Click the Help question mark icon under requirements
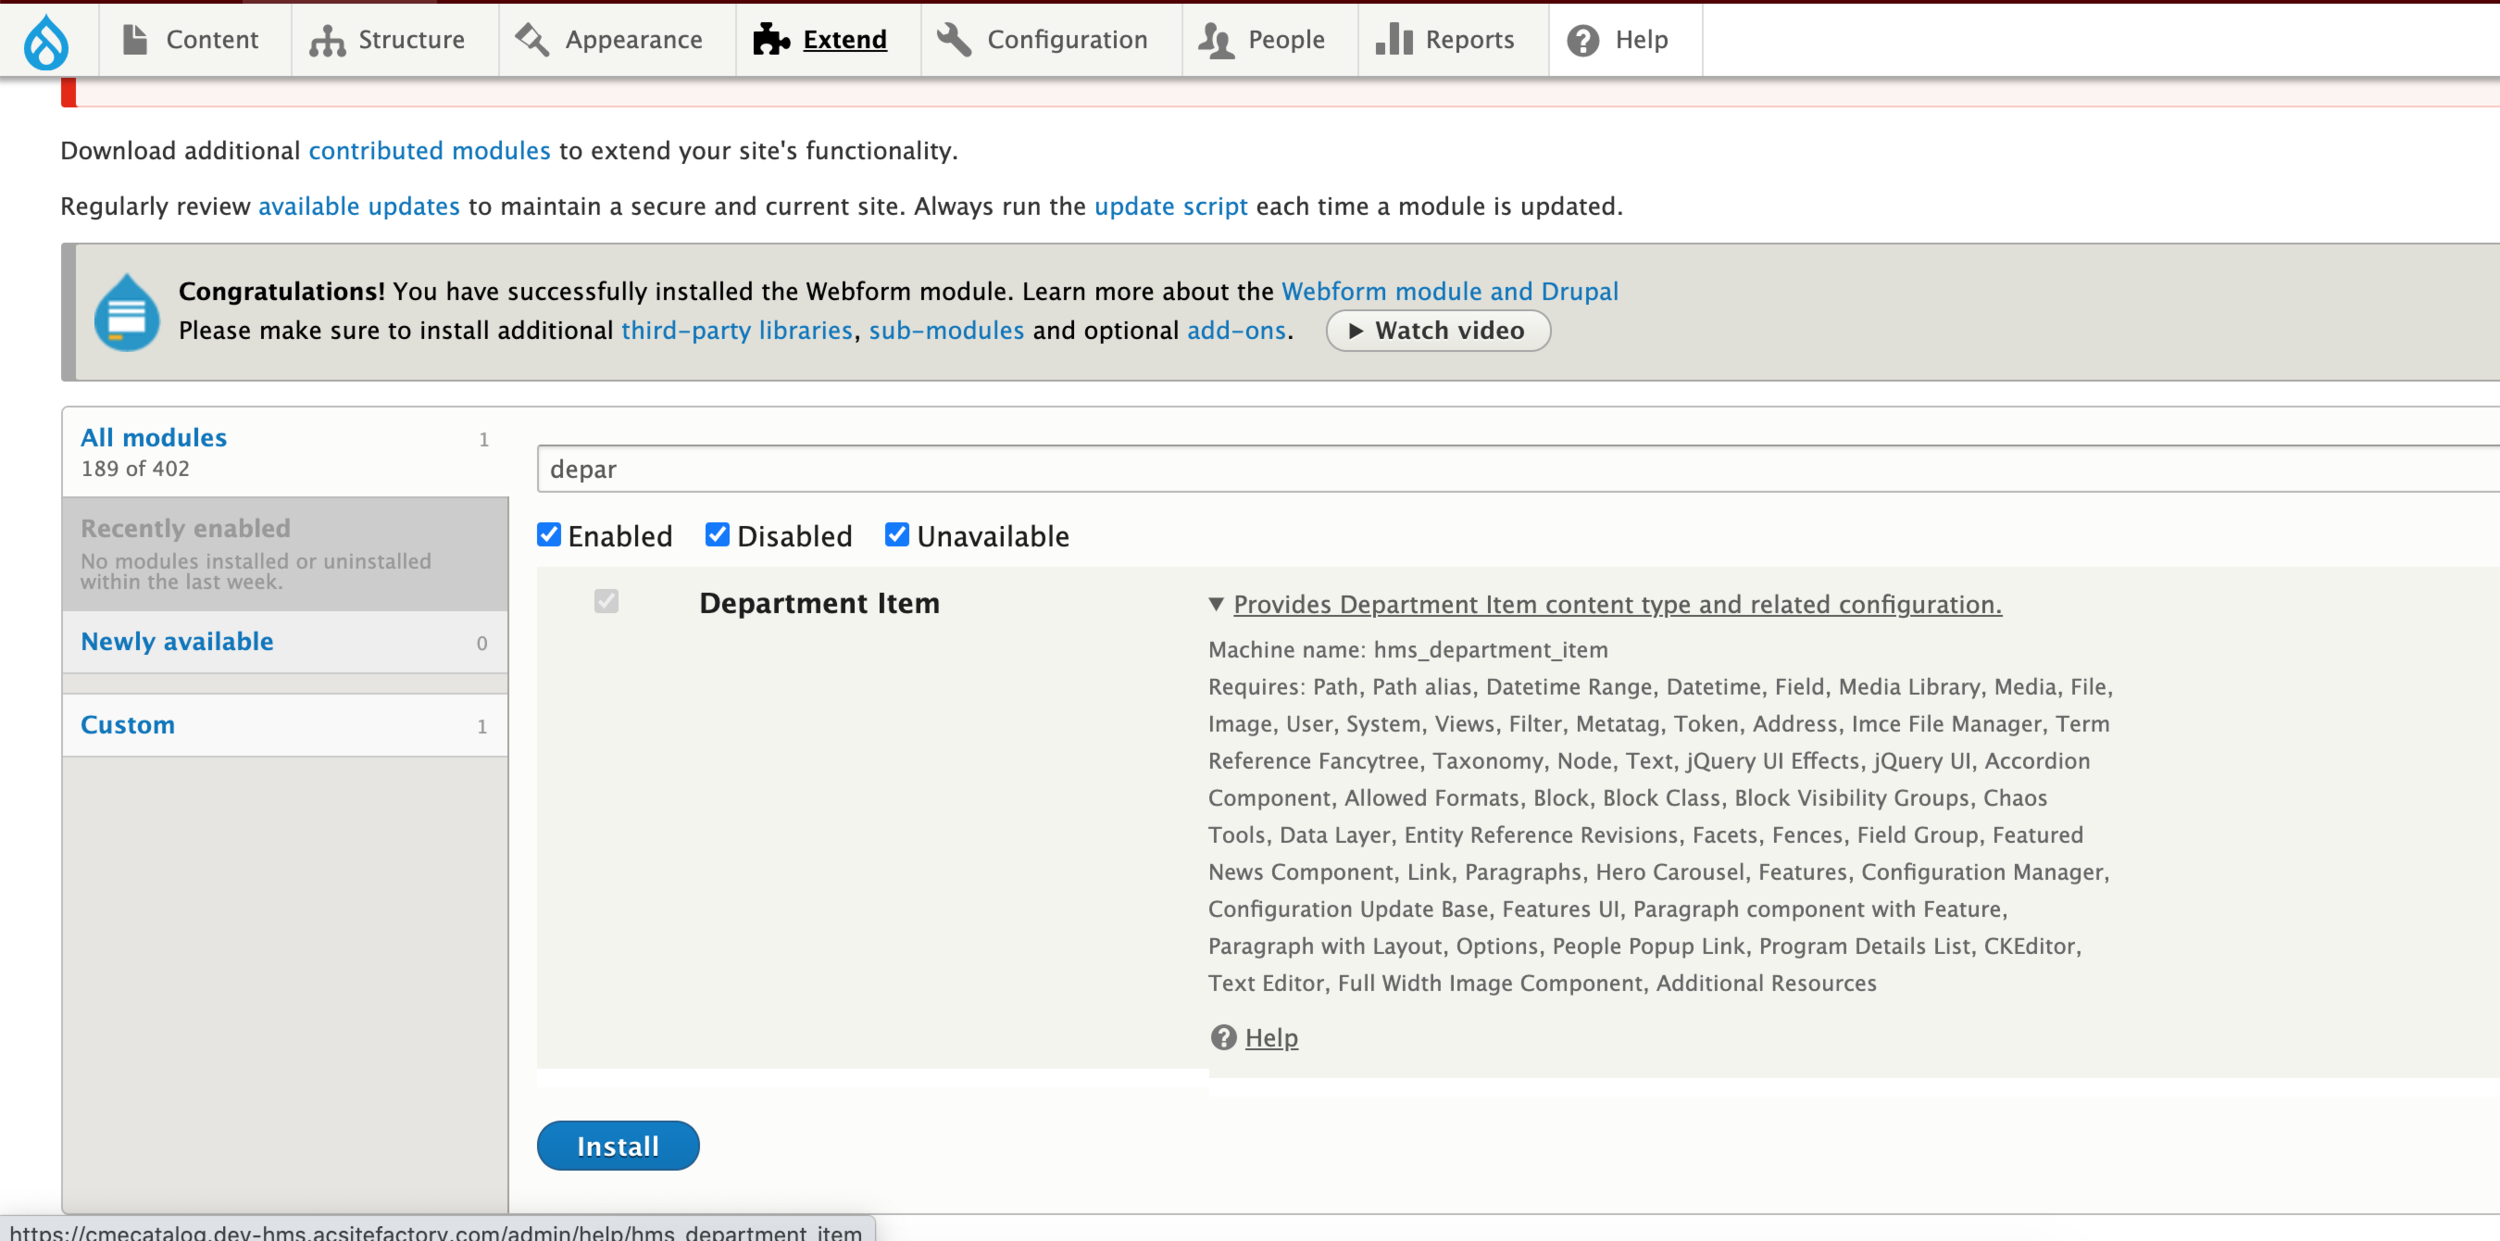 [x=1223, y=1037]
